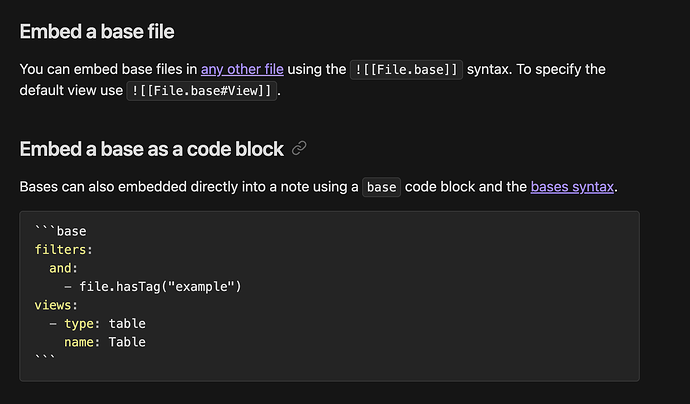Image resolution: width=690 pixels, height=404 pixels.
Task: Click the "Embed a base file" heading
Action: click(97, 32)
